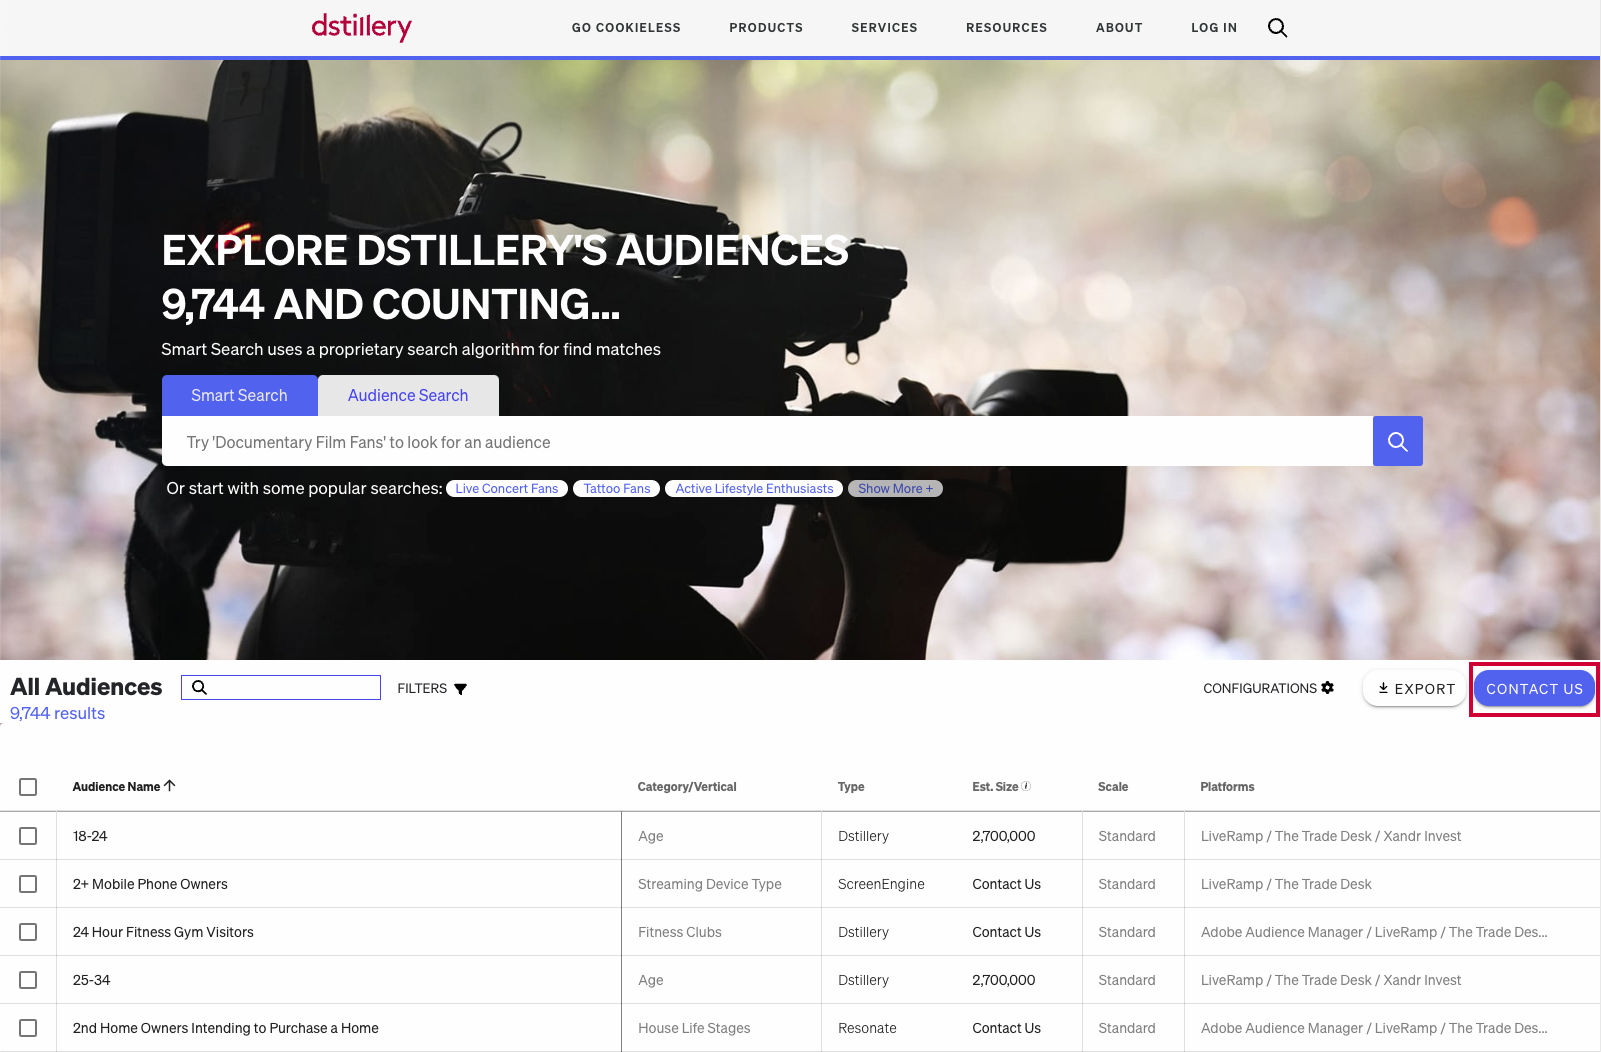
Task: Open the Products navigation menu
Action: [766, 28]
